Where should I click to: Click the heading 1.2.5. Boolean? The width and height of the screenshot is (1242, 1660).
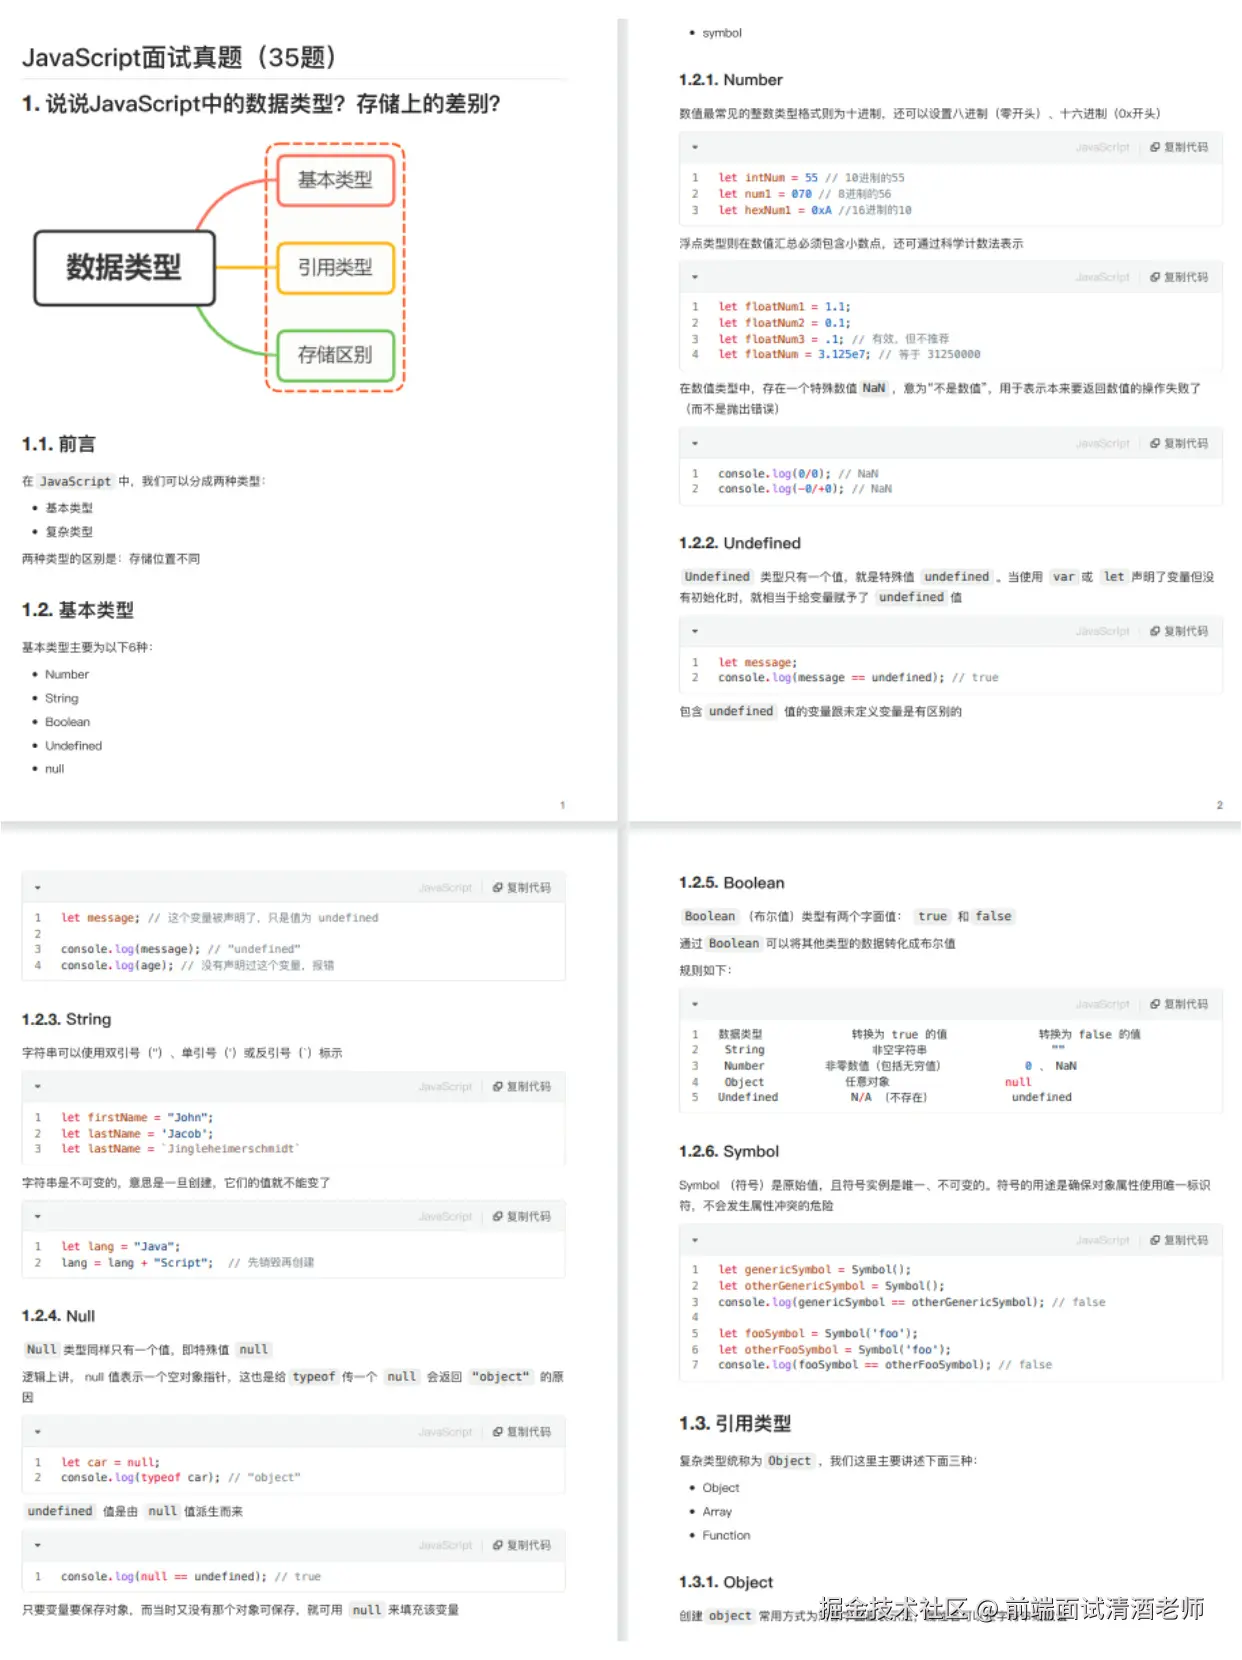732,883
